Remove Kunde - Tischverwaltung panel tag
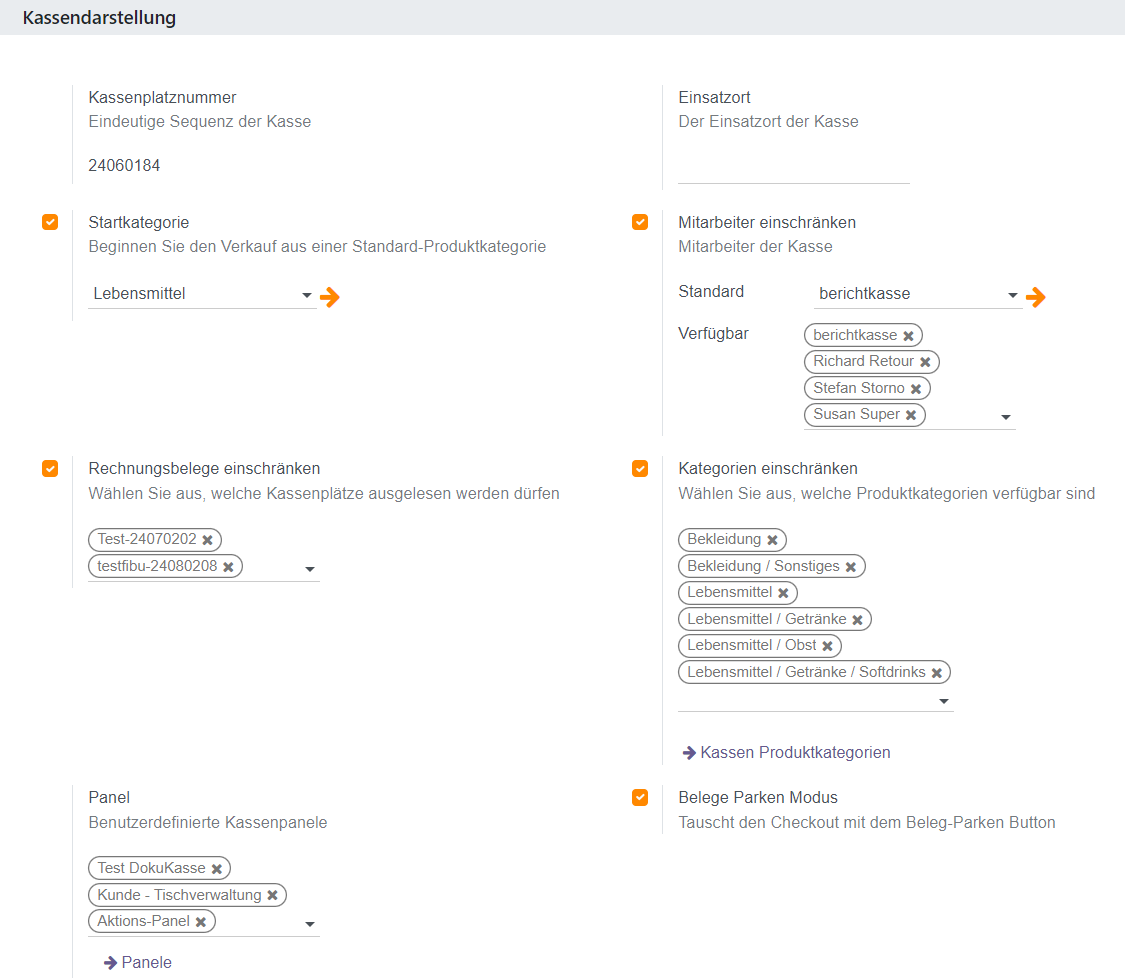The width and height of the screenshot is (1125, 978). [272, 896]
